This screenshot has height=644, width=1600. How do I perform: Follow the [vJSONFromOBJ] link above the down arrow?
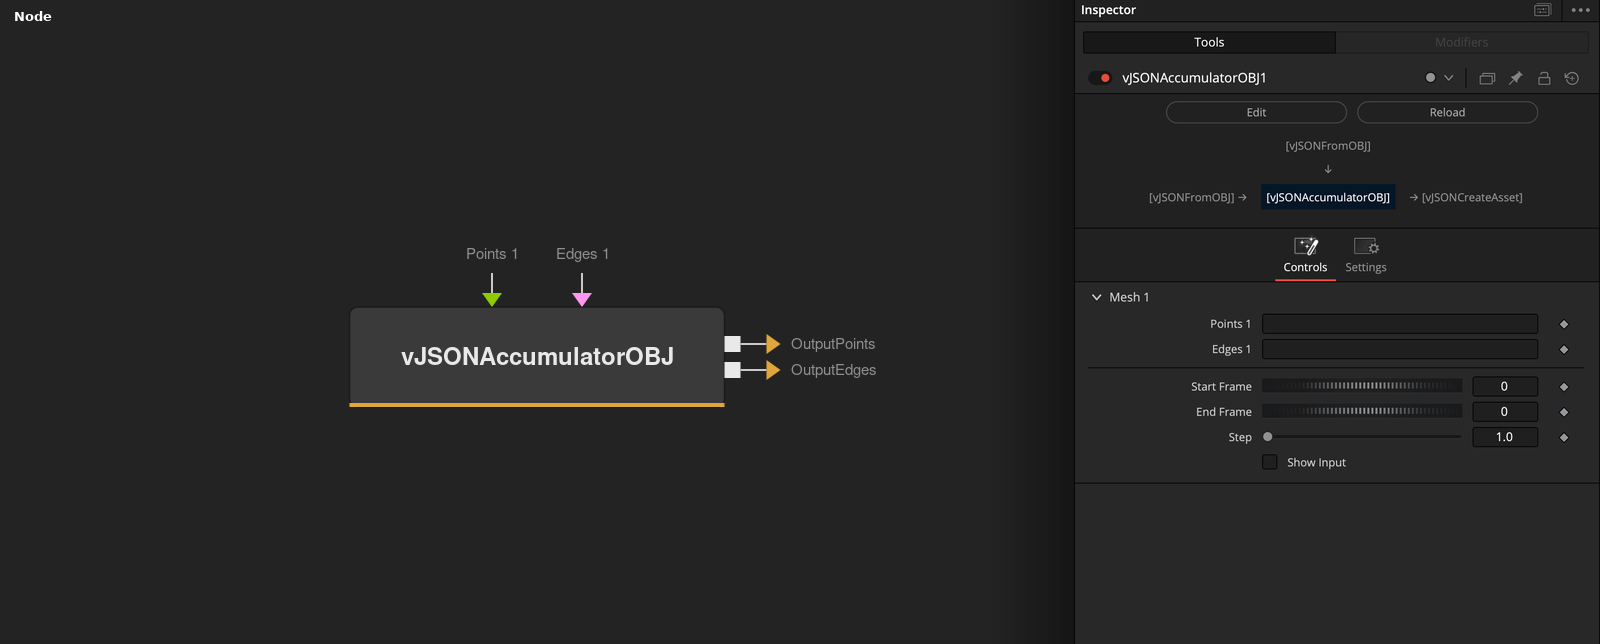(1328, 146)
